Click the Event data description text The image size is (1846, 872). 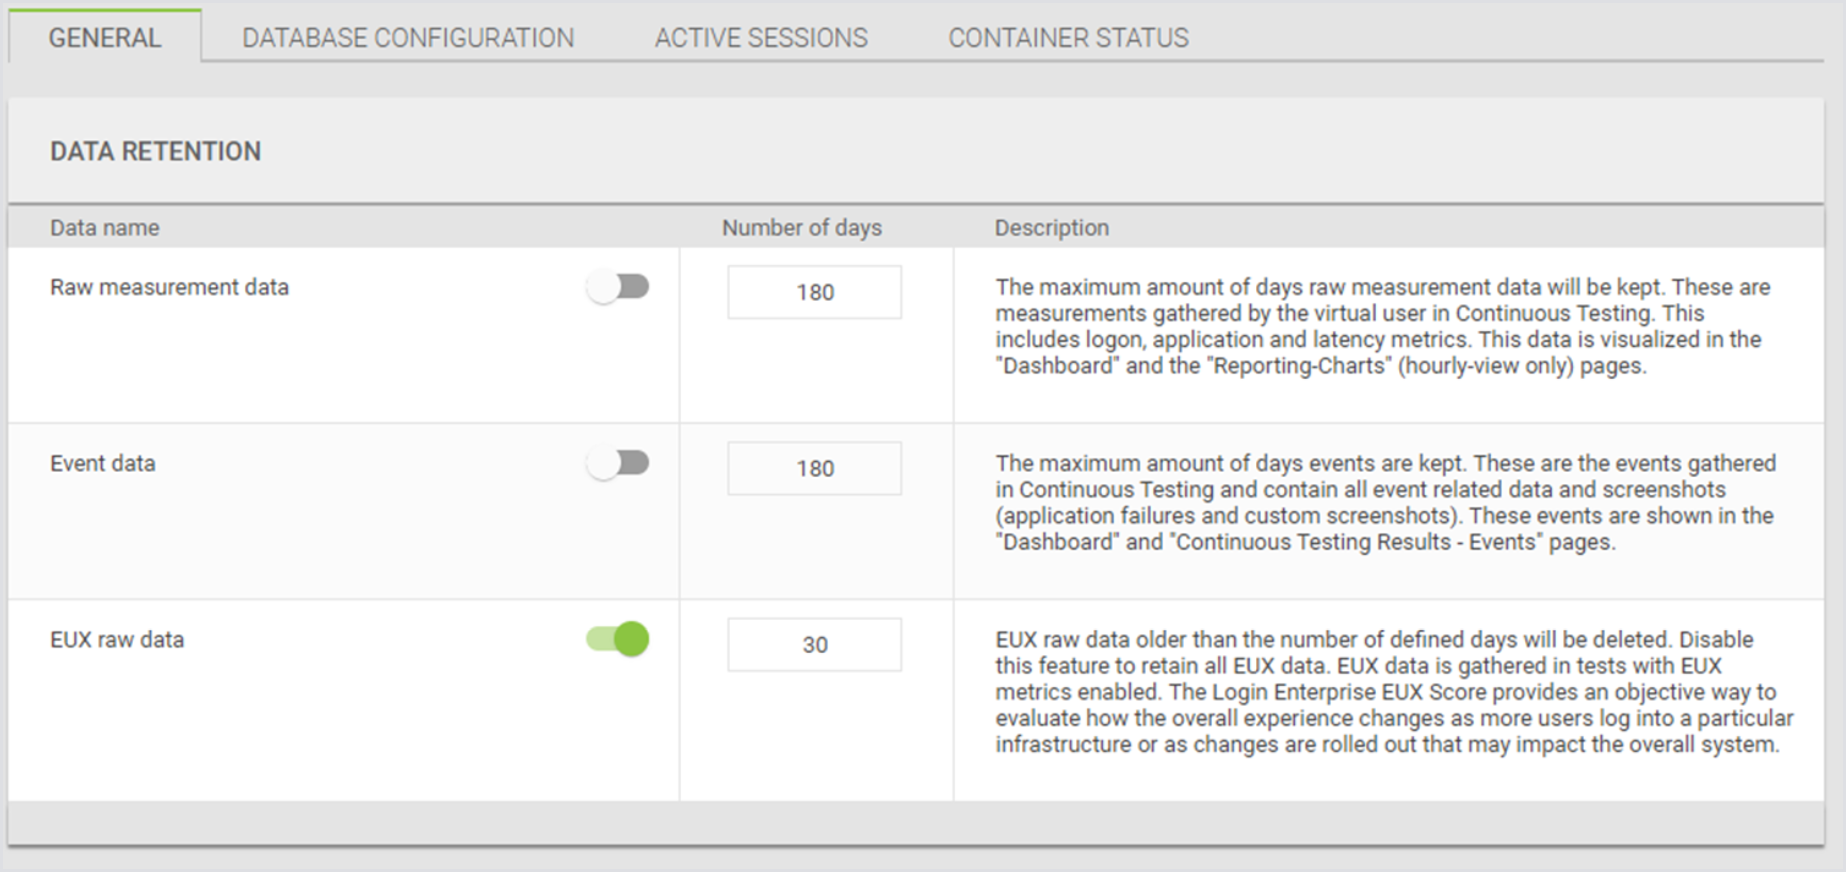coord(1385,502)
